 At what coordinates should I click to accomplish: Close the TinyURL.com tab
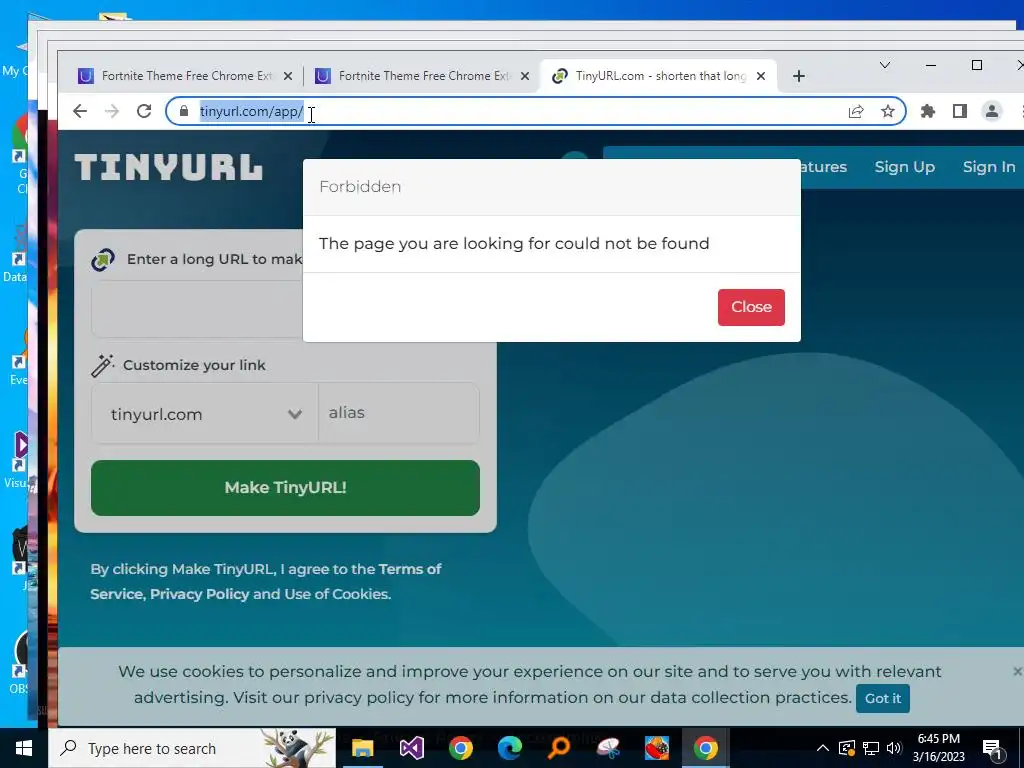tap(761, 76)
